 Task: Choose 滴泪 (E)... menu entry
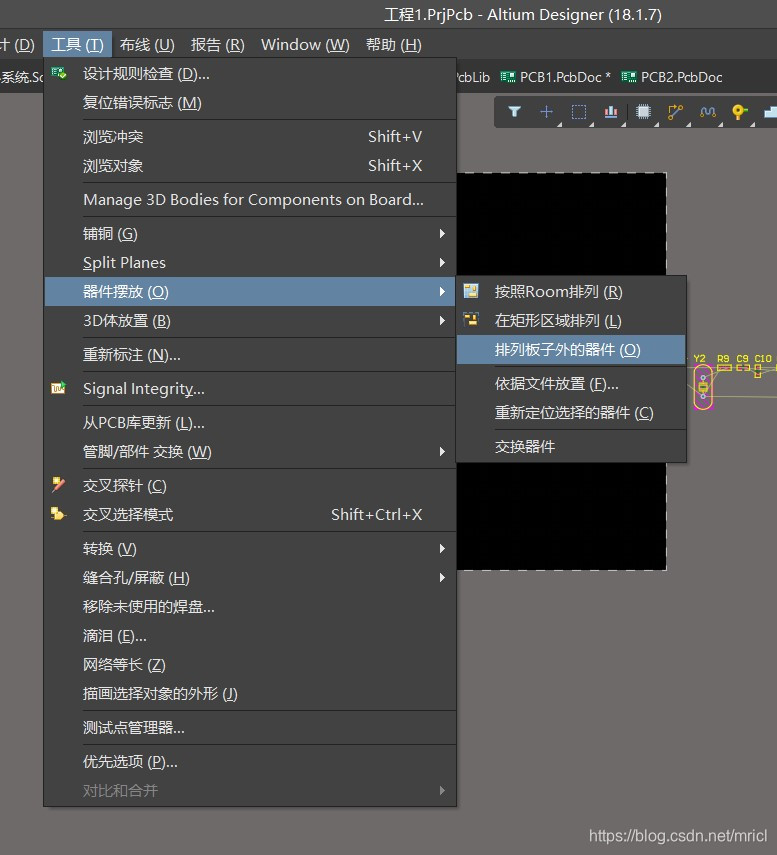[x=250, y=636]
